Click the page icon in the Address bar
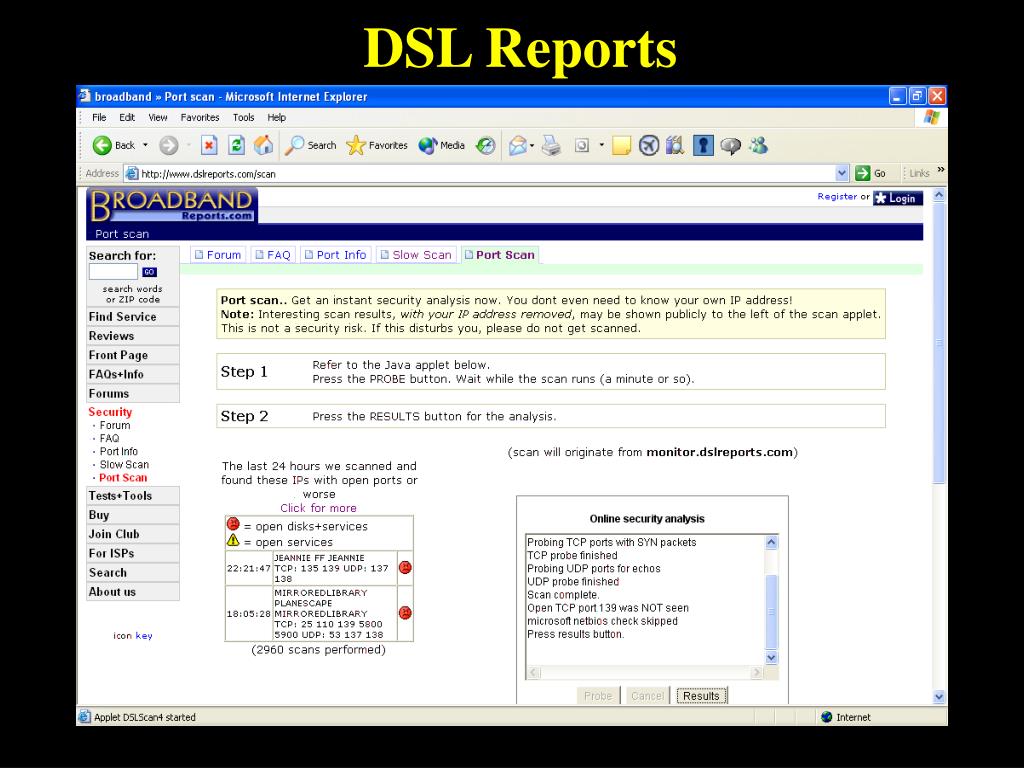Viewport: 1024px width, 768px height. pos(132,174)
